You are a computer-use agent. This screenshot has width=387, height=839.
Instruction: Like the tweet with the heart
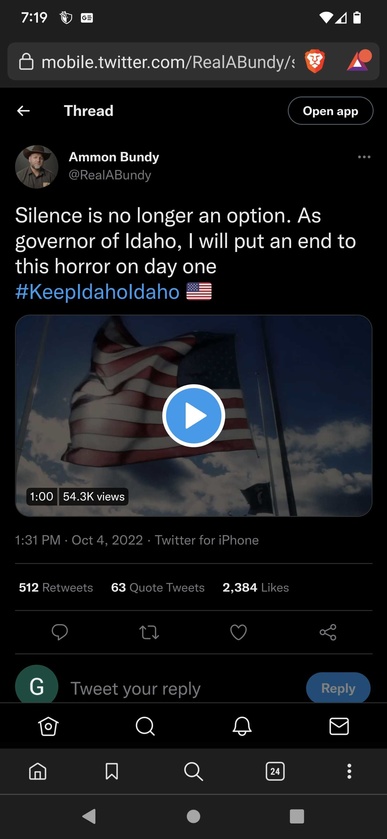238,632
